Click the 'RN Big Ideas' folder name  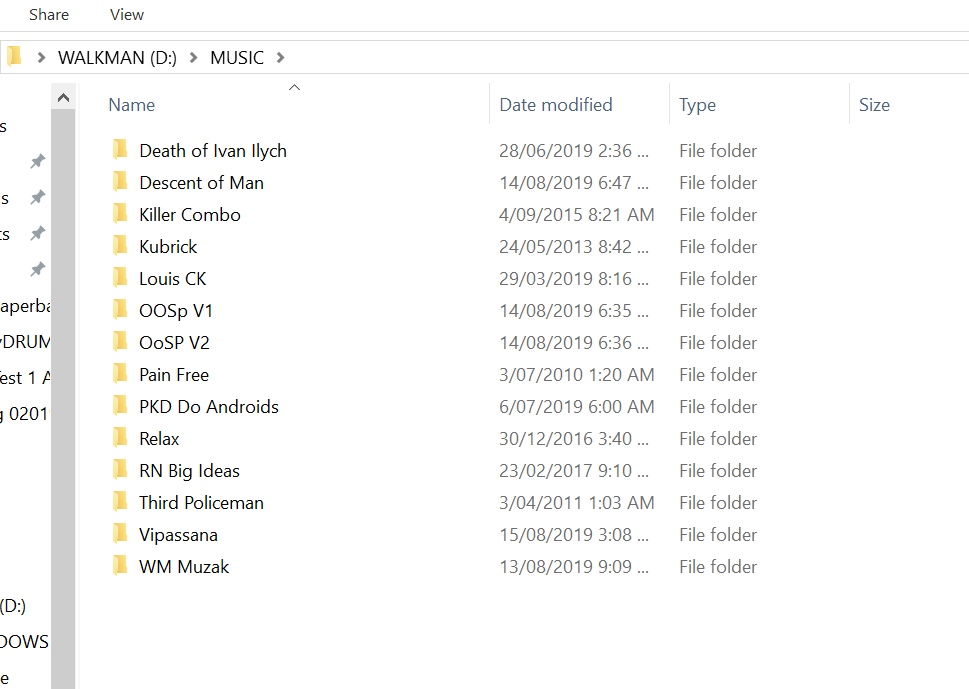(189, 471)
